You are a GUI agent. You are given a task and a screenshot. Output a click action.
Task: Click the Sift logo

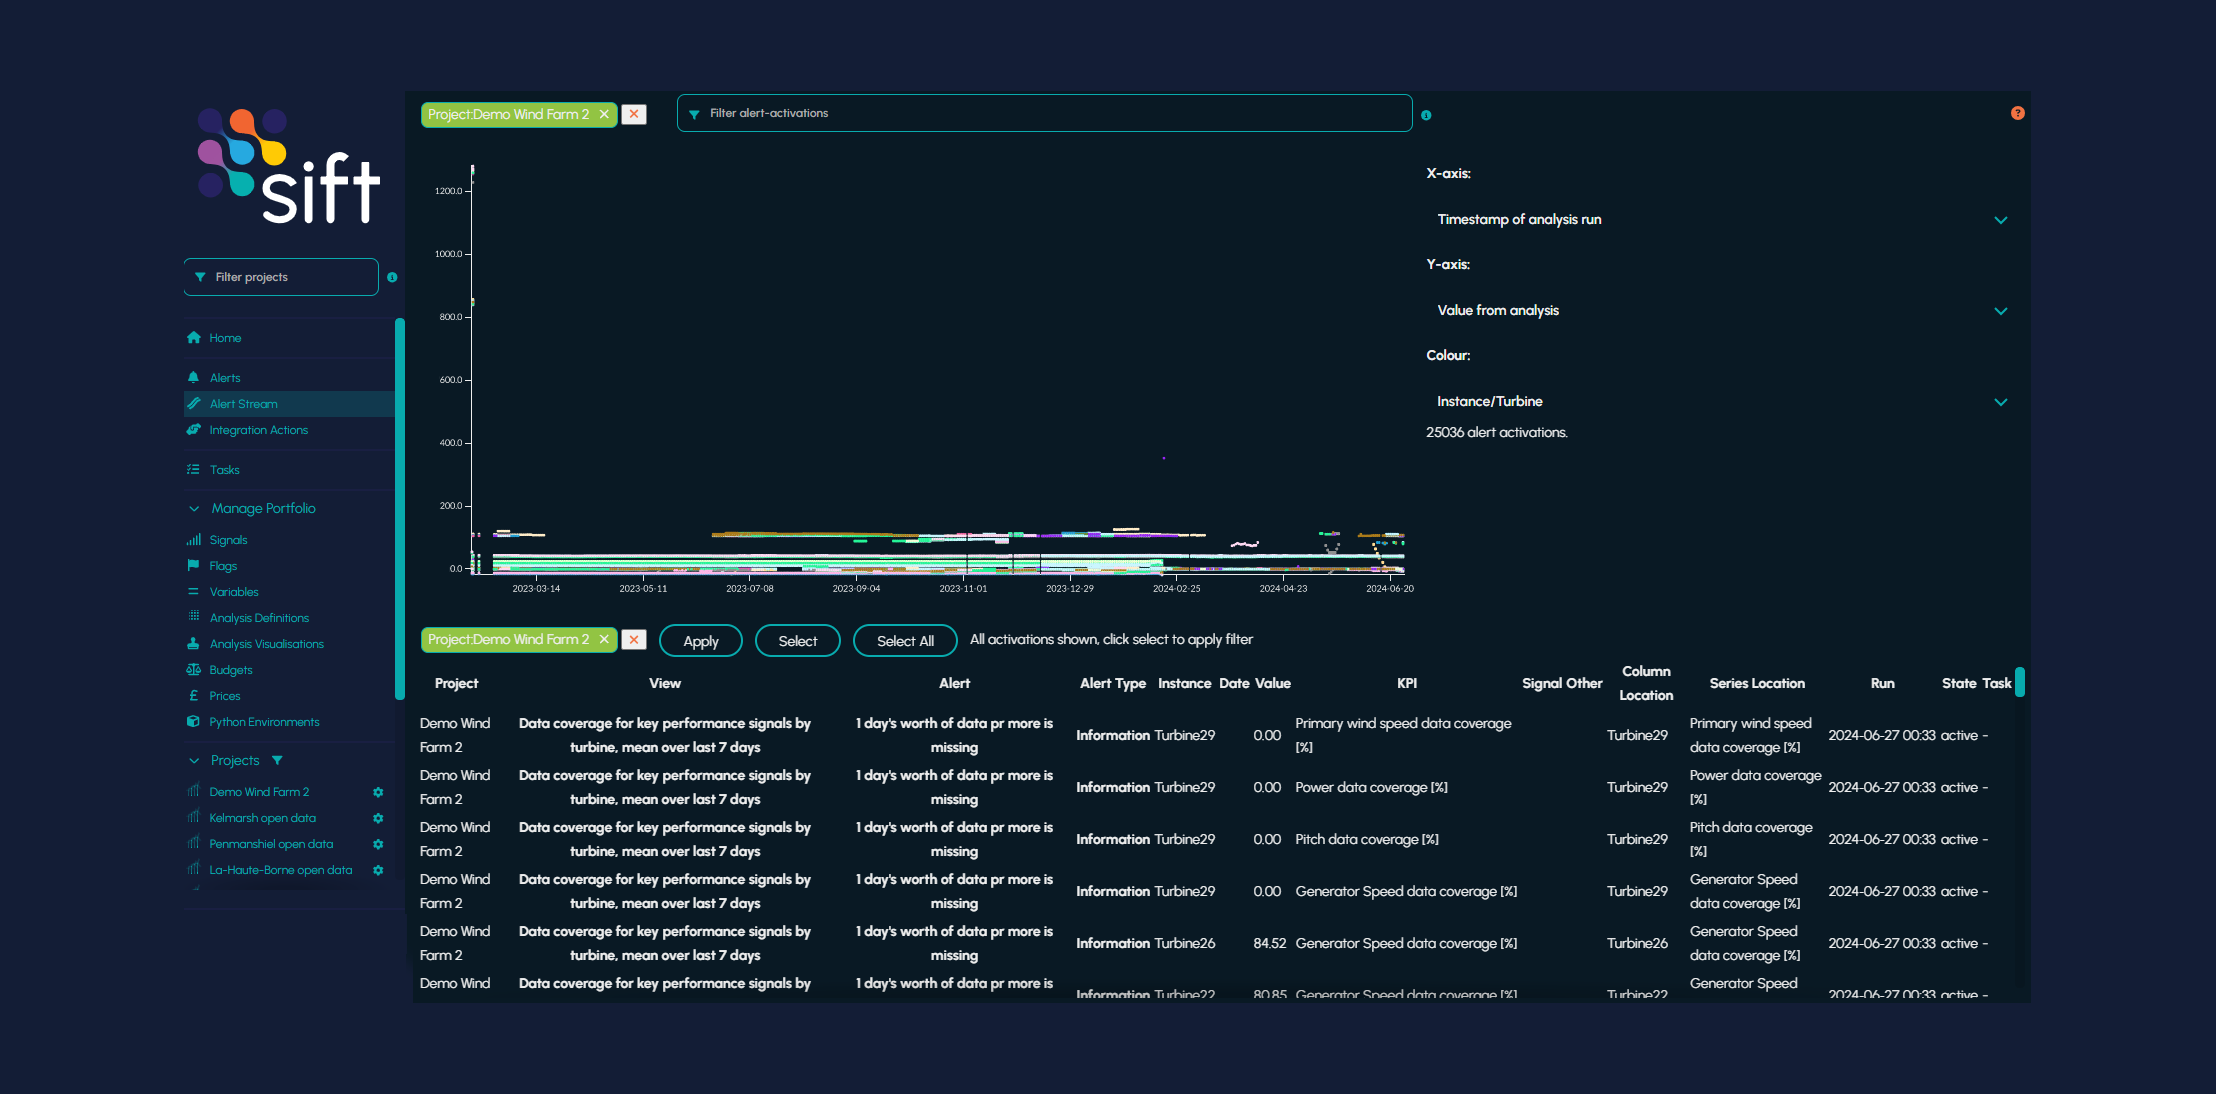(x=288, y=166)
